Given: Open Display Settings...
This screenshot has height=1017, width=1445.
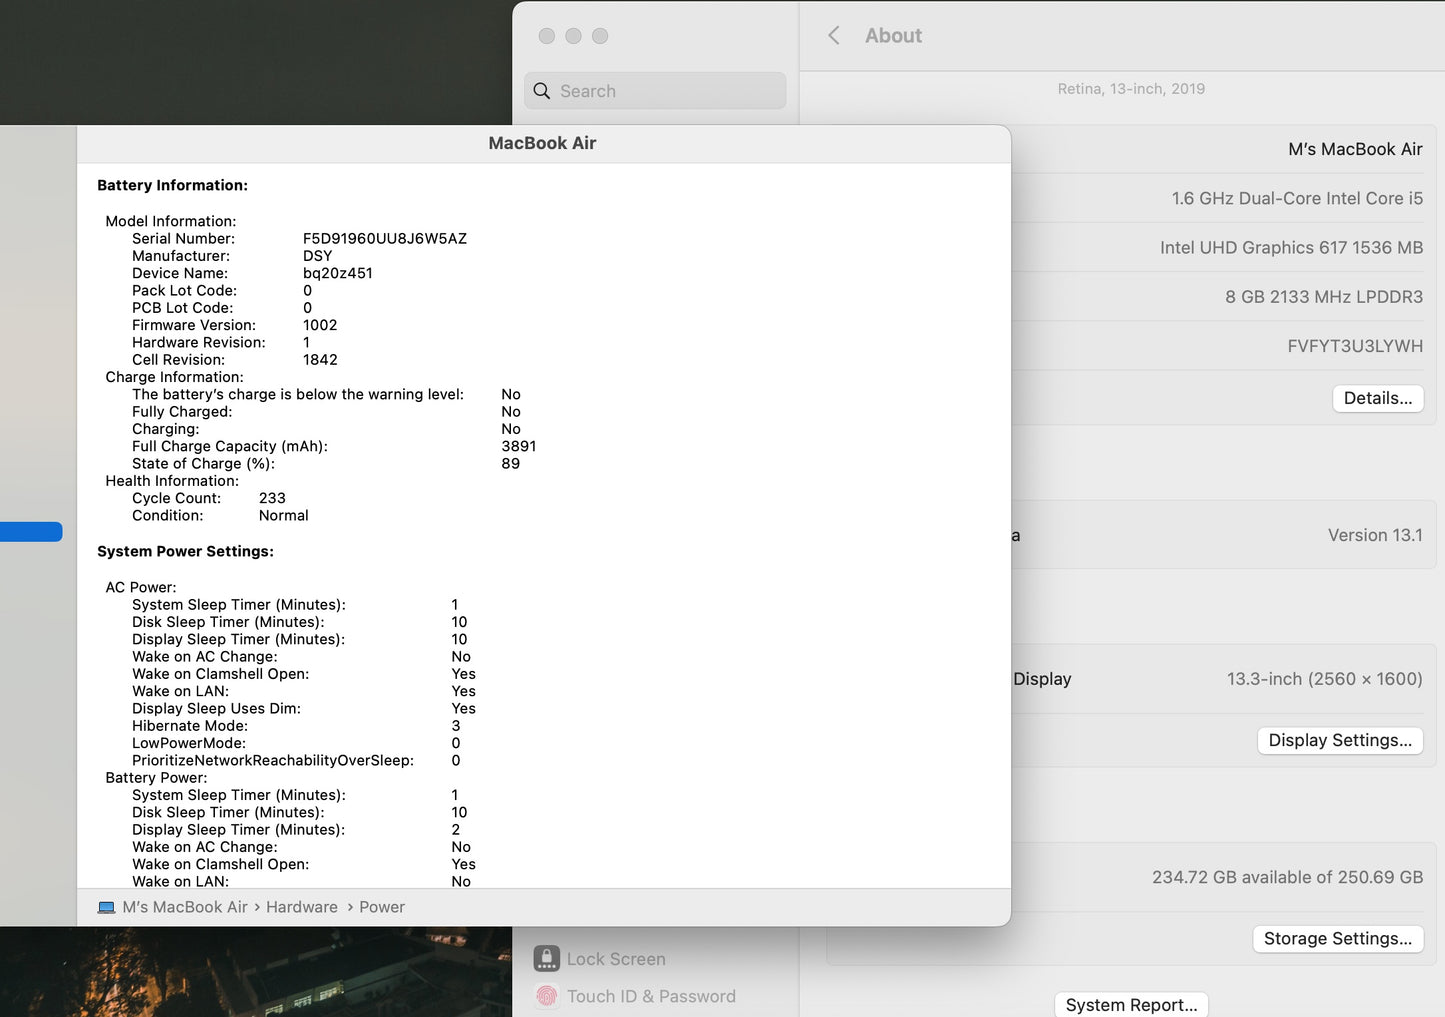Looking at the screenshot, I should 1339,741.
